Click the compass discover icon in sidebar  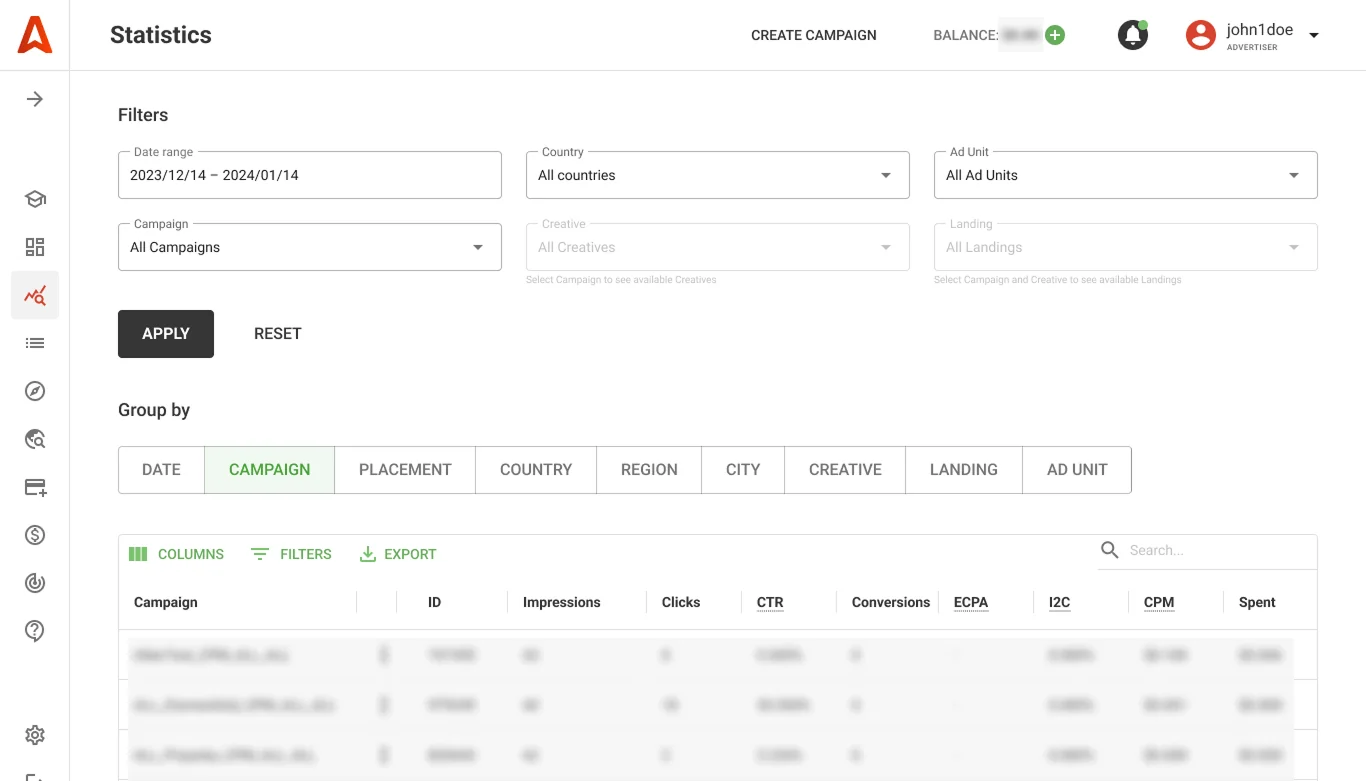point(35,391)
